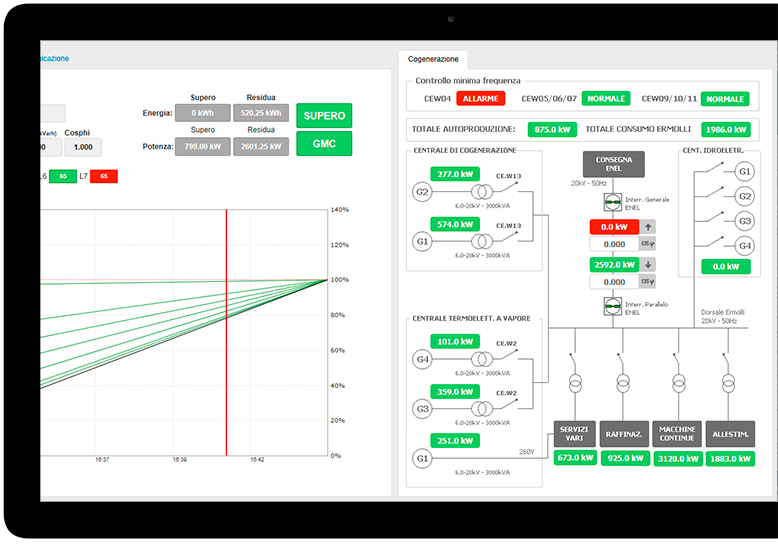The width and height of the screenshot is (778, 547).
Task: Select the G4 generator in Centrale Termoelettrica
Action: pos(422,357)
